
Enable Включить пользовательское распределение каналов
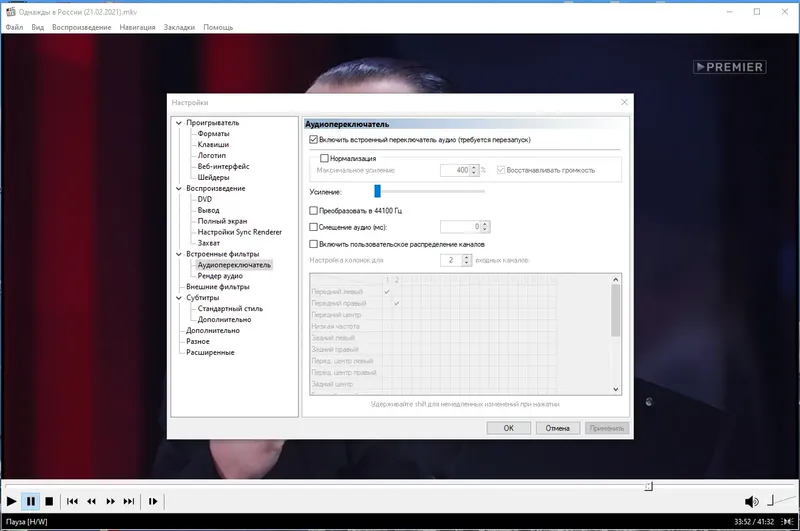tap(313, 244)
